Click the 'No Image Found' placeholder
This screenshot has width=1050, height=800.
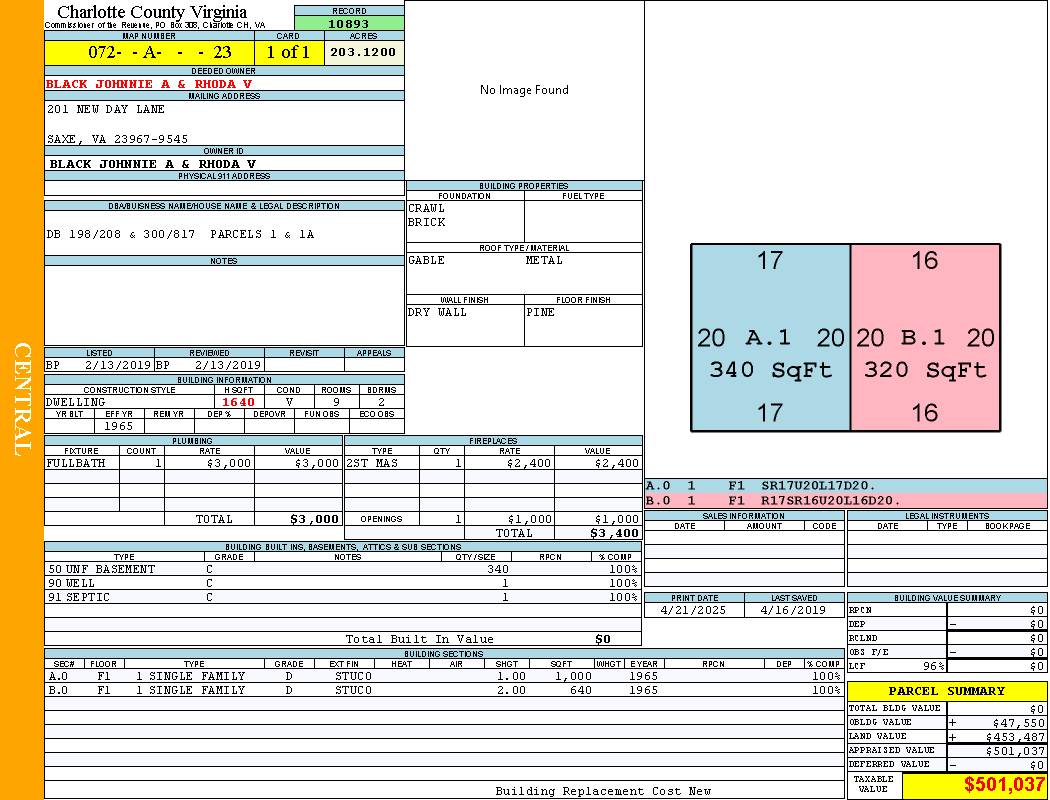click(524, 90)
